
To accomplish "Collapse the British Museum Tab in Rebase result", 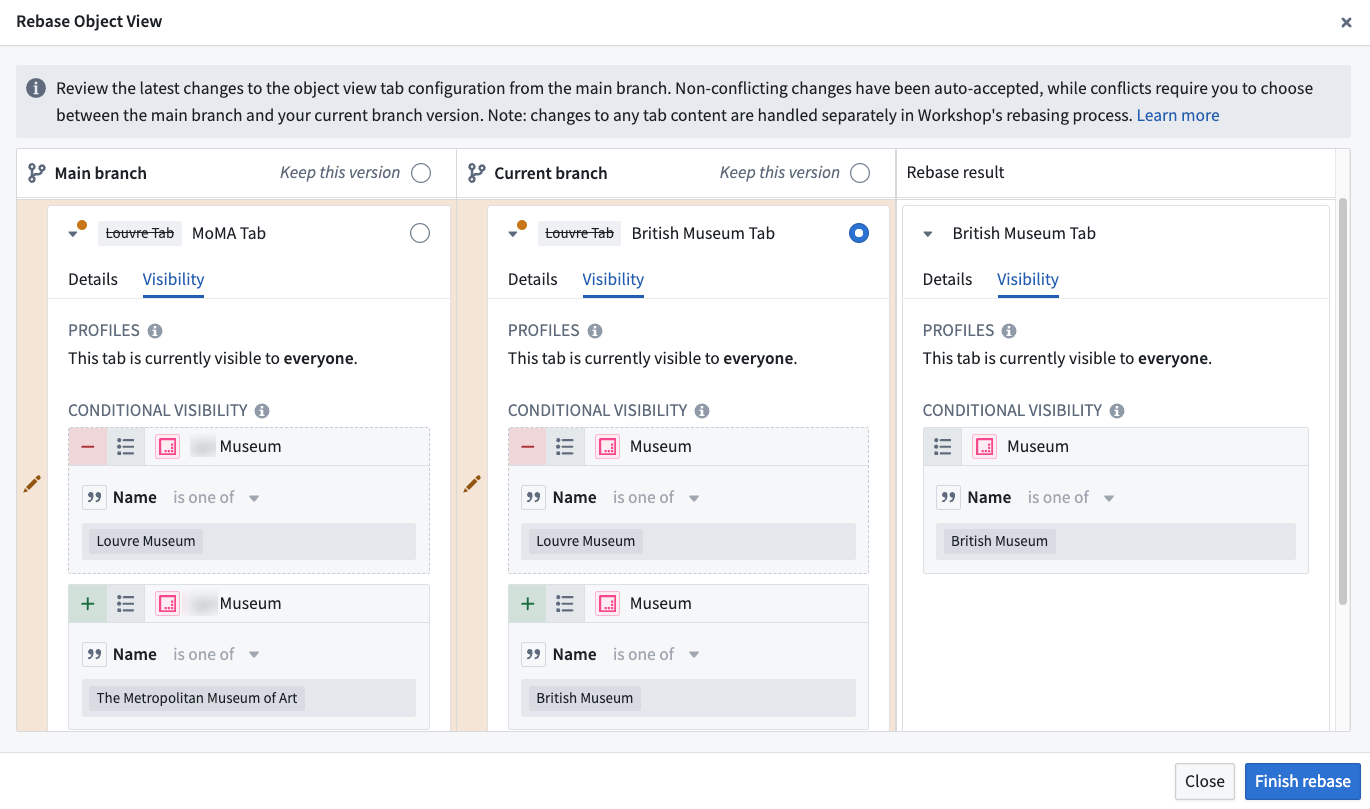I will [x=928, y=234].
